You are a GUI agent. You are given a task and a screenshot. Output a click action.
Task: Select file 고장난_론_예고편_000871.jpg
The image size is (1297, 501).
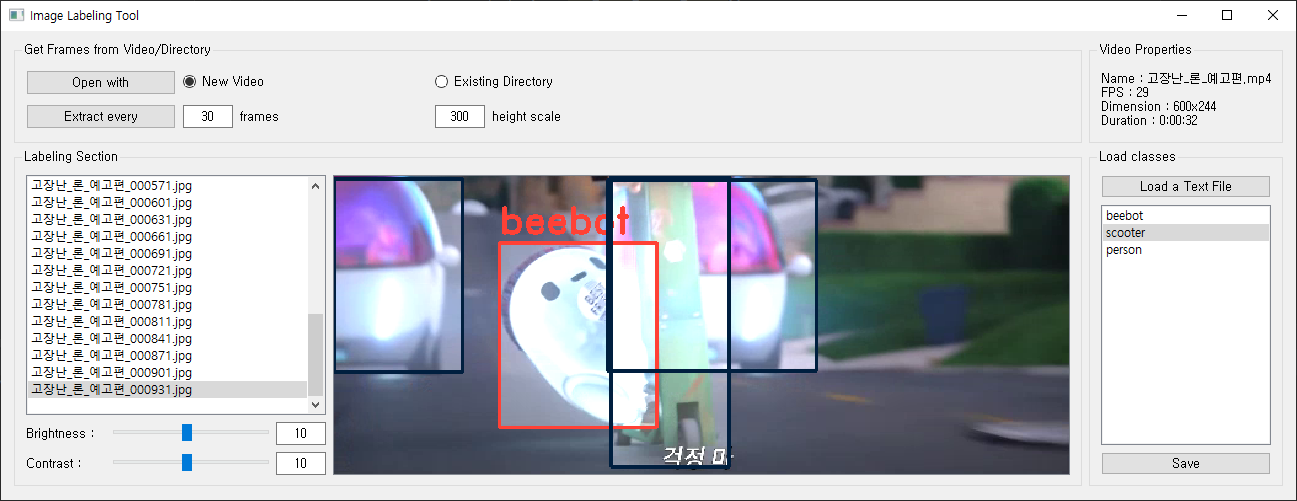167,355
